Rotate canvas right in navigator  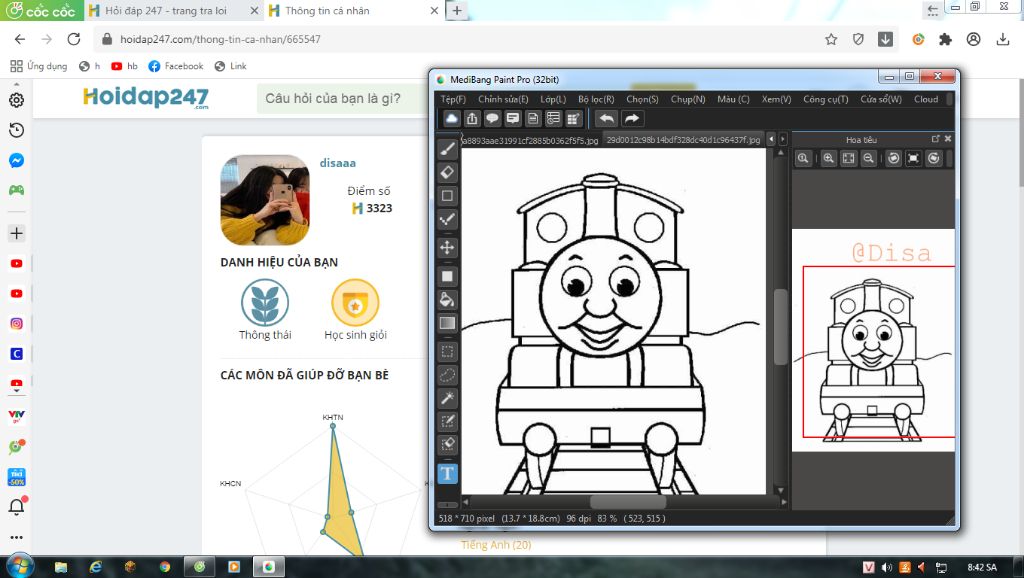click(934, 158)
